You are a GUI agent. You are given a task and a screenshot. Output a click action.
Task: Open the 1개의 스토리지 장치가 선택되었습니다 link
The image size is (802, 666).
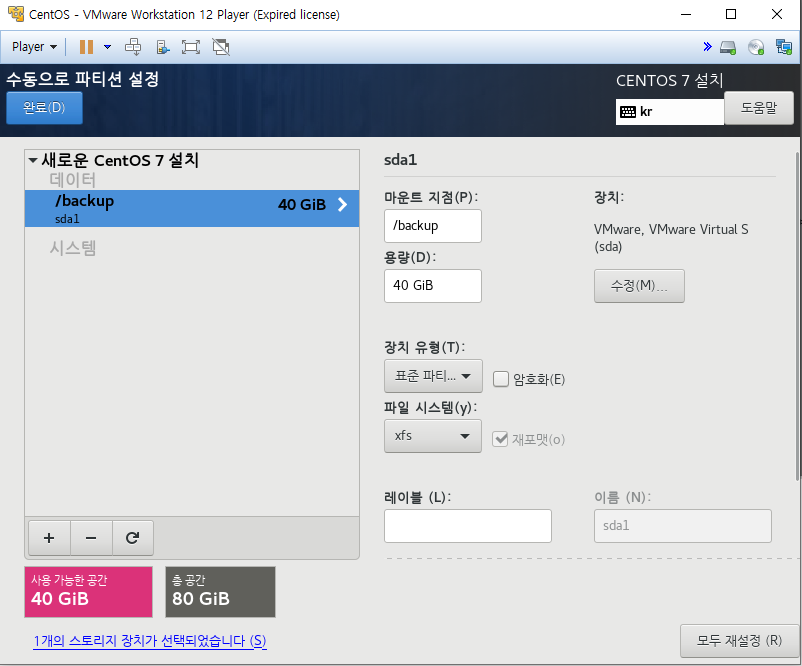150,640
